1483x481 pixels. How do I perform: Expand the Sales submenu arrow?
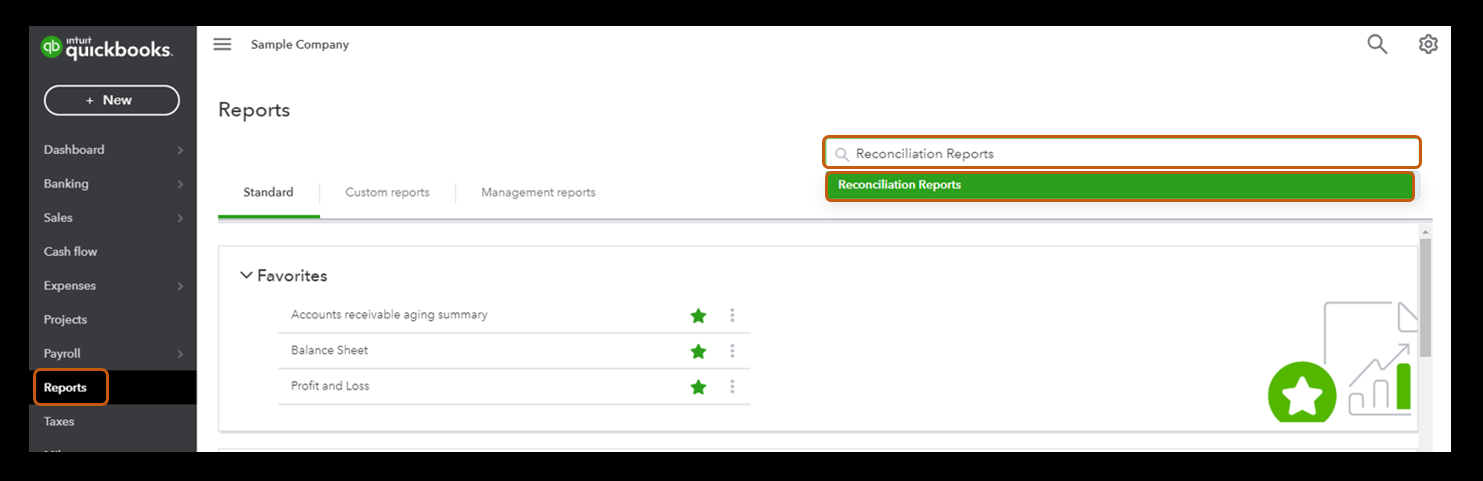point(180,218)
